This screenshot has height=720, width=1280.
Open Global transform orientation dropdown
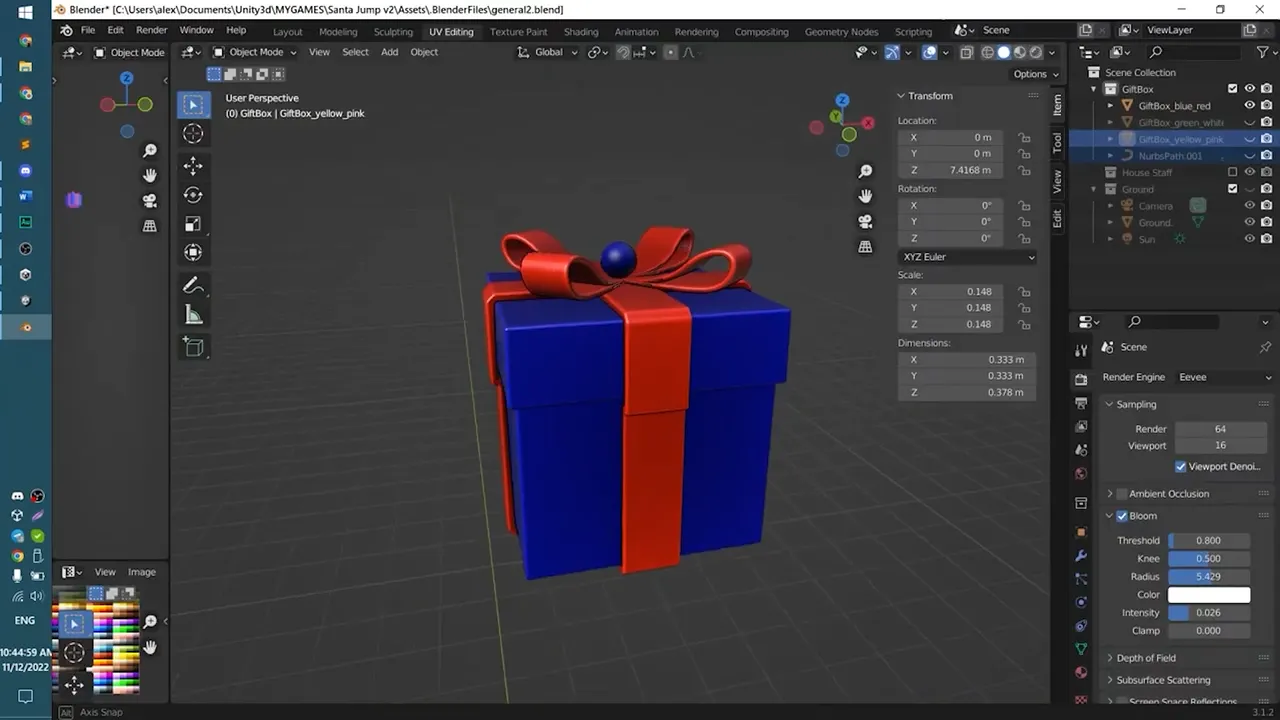[x=548, y=52]
